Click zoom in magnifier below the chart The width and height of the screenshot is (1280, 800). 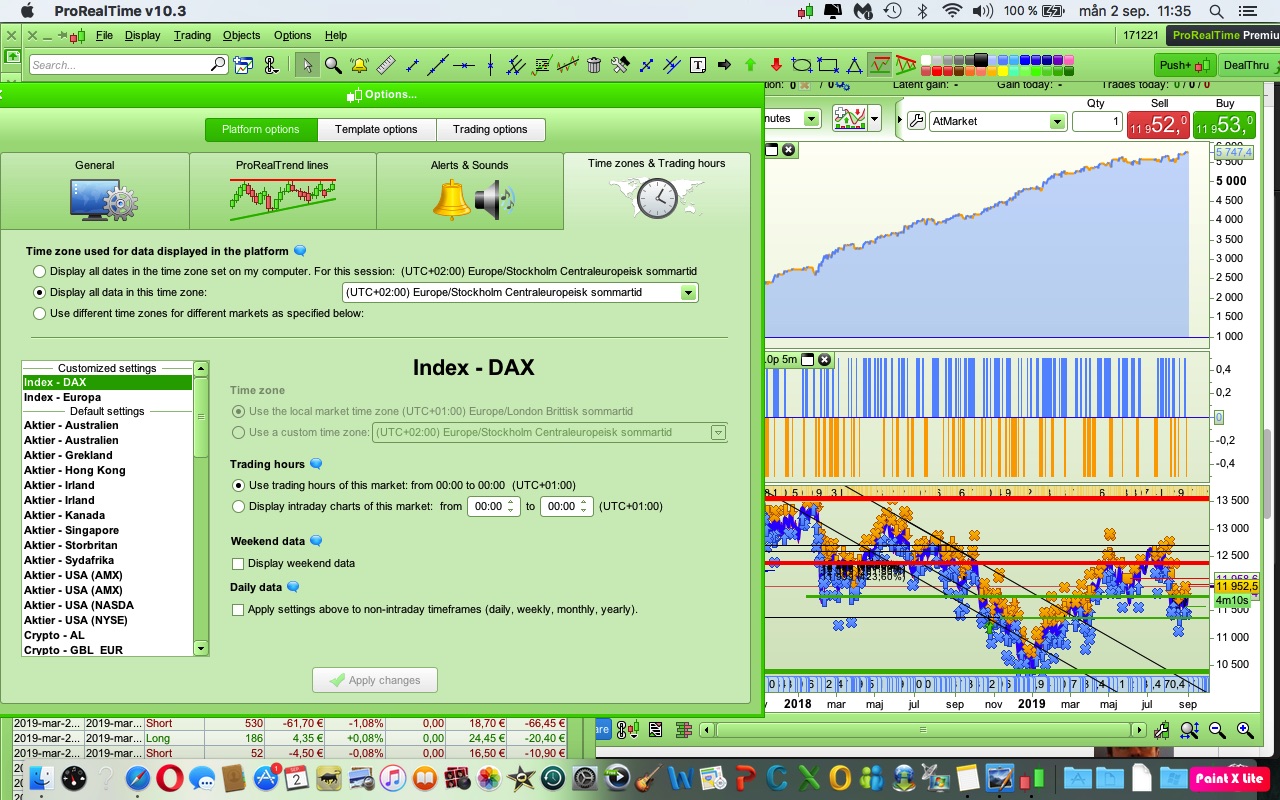coord(1244,730)
